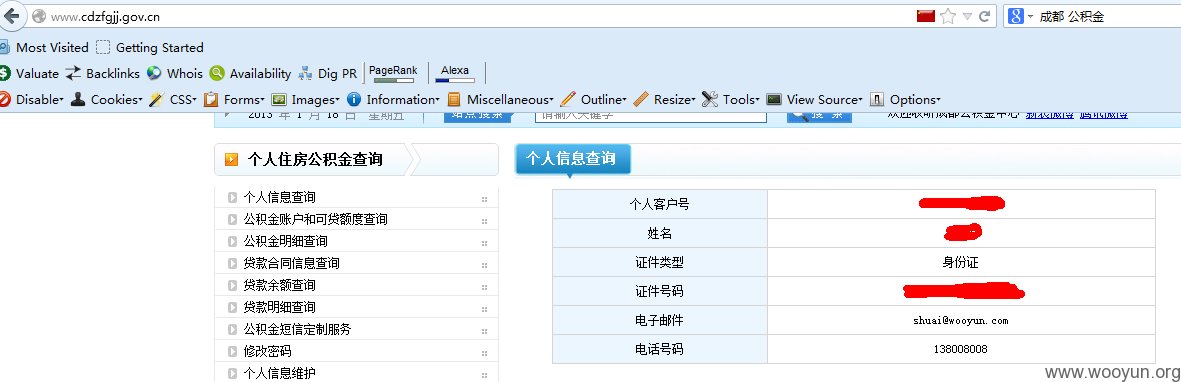Image resolution: width=1181 pixels, height=382 pixels.
Task: Click the Dig PR toolbar button
Action: click(328, 73)
